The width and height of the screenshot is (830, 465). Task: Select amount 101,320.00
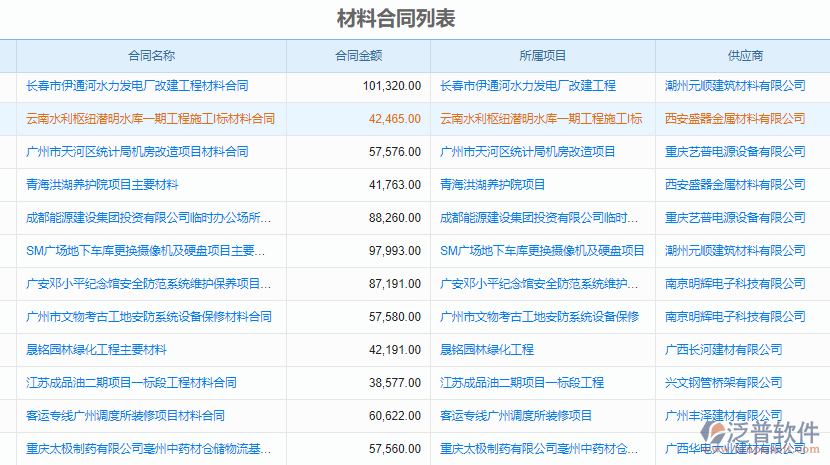pyautogui.click(x=392, y=86)
